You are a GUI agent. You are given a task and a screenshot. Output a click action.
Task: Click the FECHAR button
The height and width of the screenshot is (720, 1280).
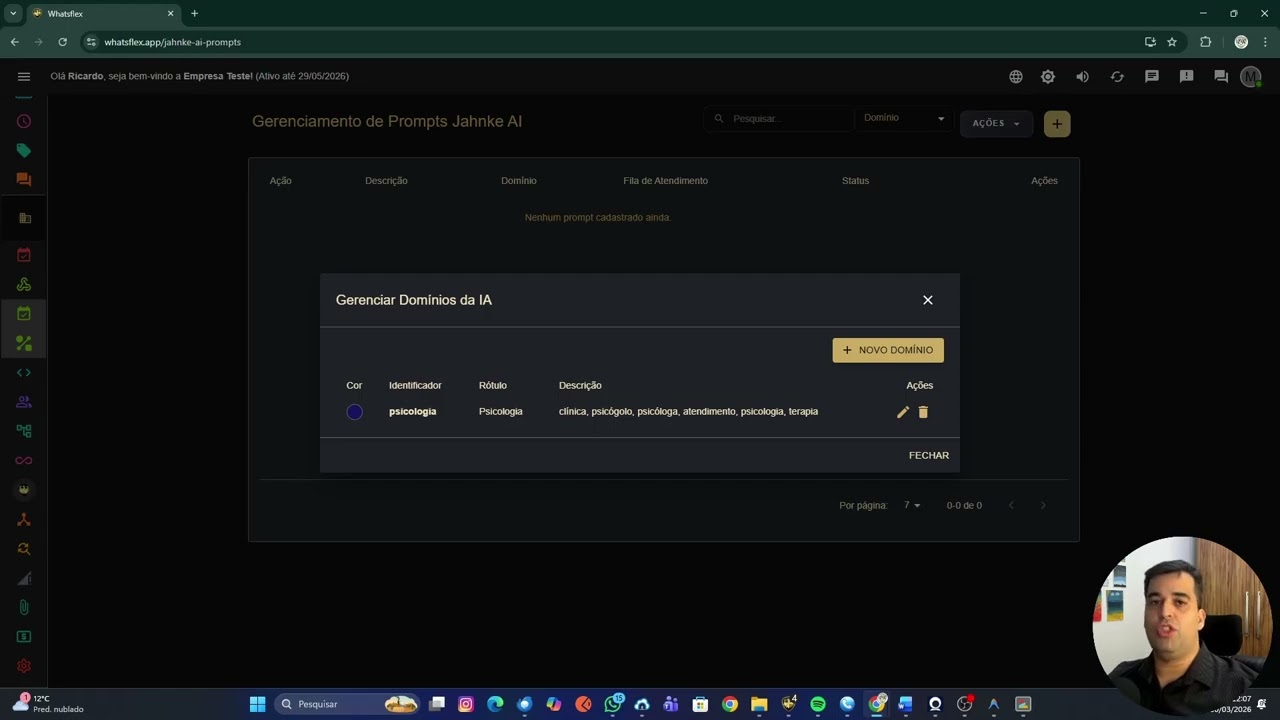pyautogui.click(x=929, y=455)
